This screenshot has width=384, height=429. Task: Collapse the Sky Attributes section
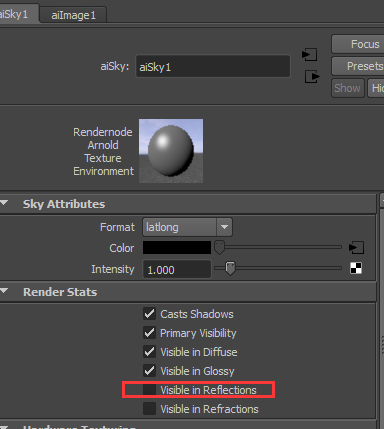pos(4,203)
